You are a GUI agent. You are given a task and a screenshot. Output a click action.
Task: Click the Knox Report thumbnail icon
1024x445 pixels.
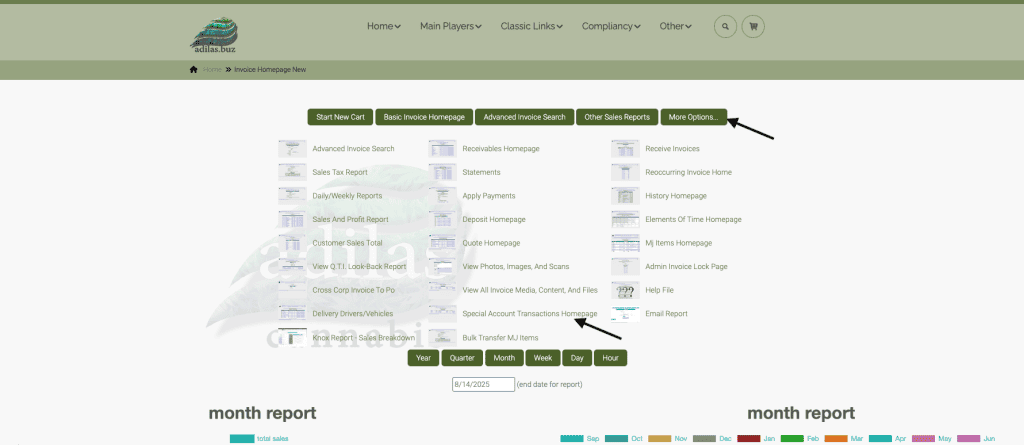pyautogui.click(x=292, y=337)
